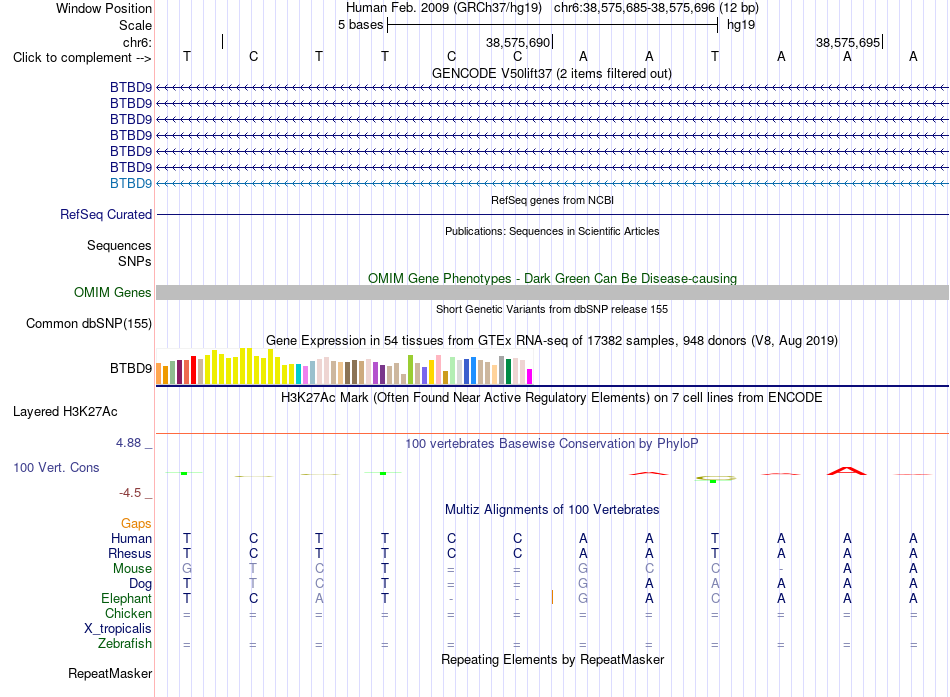Click the gray OMIM Genes bar
This screenshot has width=950, height=697.
tap(552, 293)
